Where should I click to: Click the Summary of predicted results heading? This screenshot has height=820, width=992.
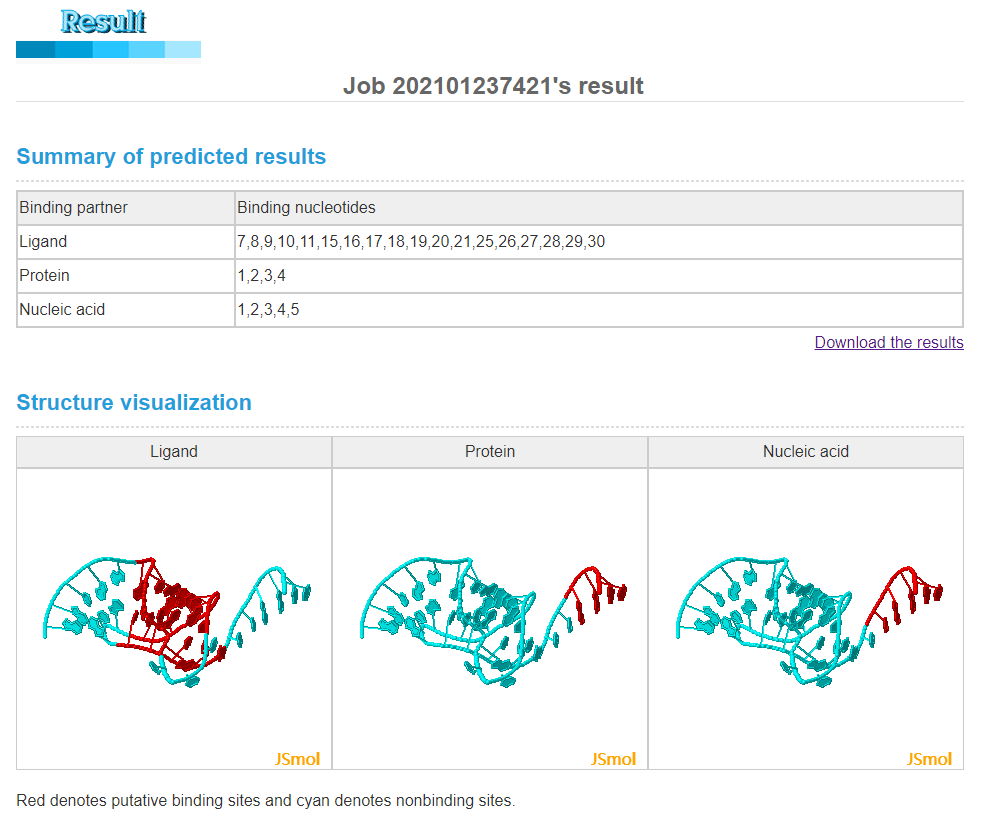[171, 156]
